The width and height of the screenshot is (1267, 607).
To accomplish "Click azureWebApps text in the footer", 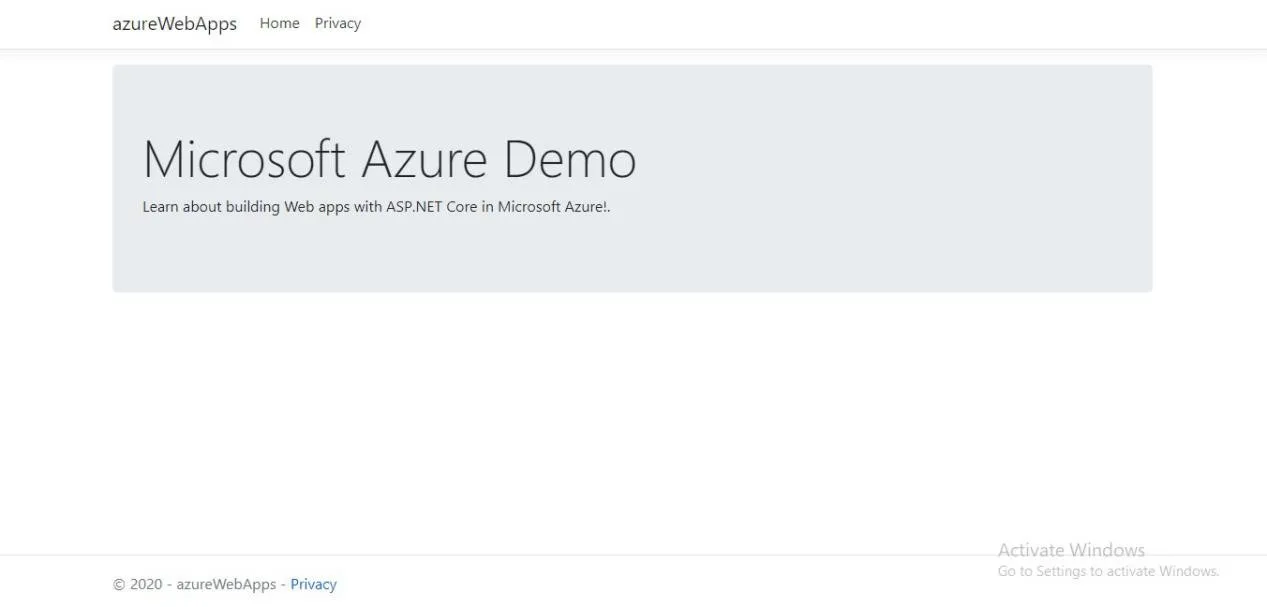I will (226, 584).
